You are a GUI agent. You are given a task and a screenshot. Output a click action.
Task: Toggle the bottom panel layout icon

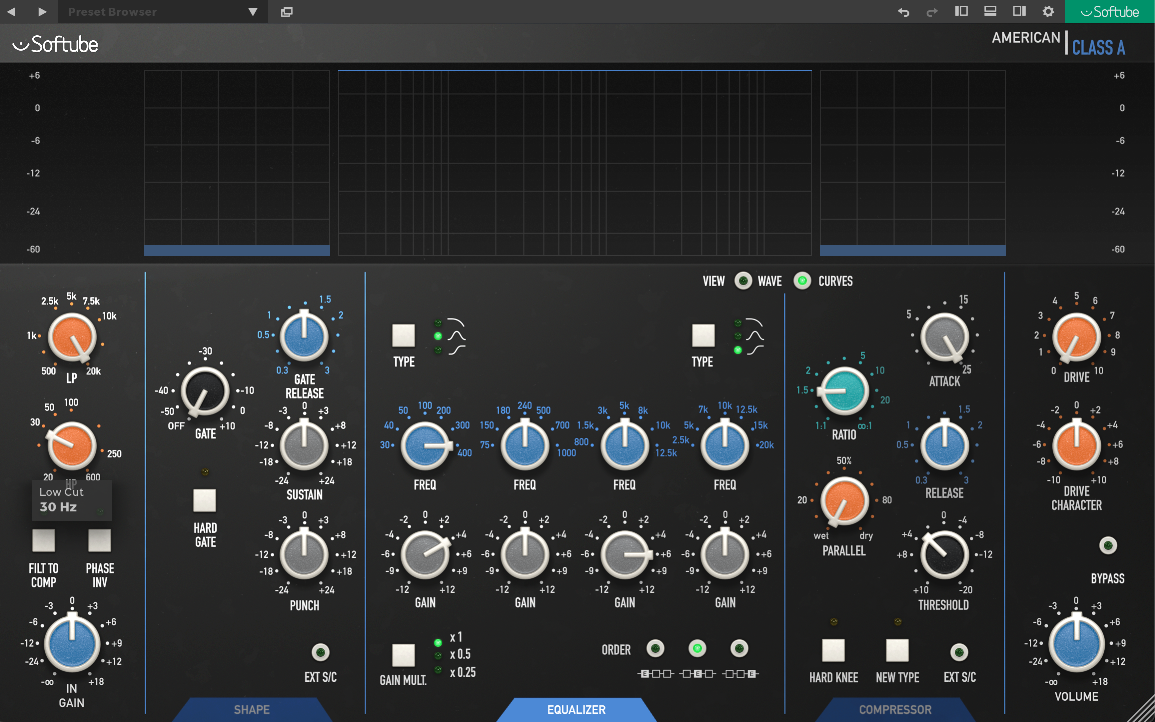pos(990,11)
